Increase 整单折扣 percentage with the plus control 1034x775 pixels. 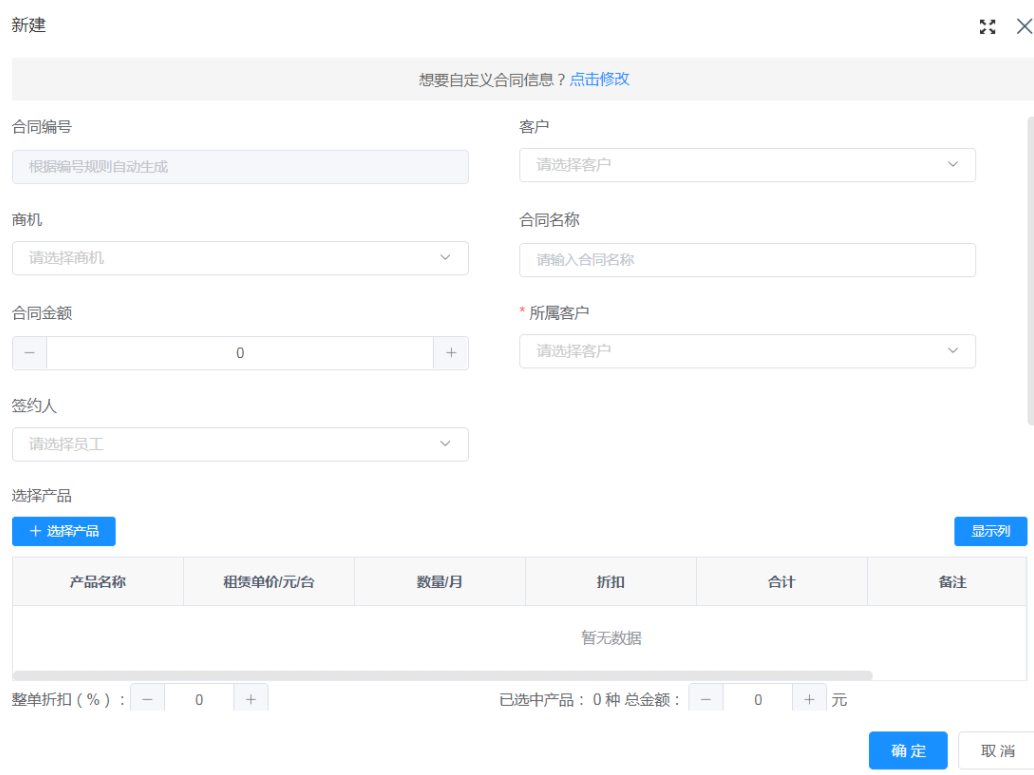[x=251, y=698]
